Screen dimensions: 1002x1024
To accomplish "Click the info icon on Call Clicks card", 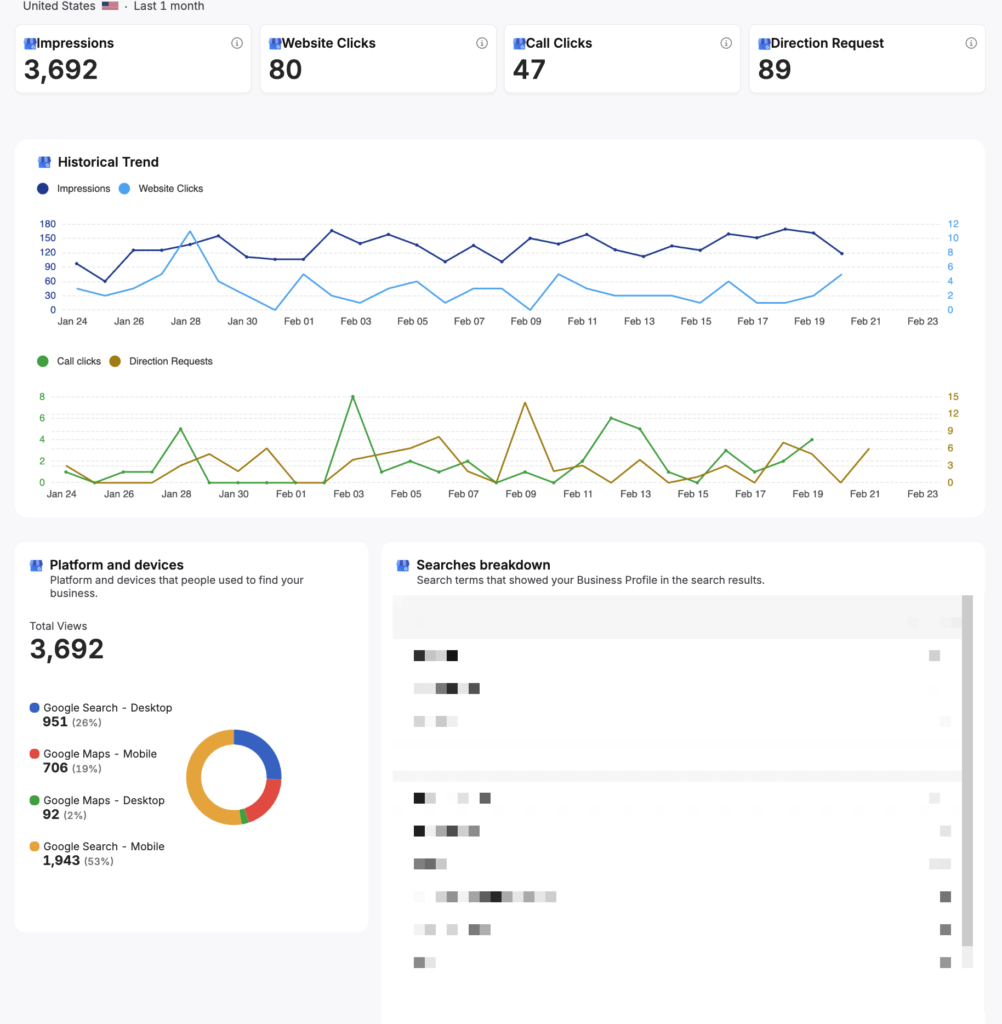I will [x=726, y=43].
